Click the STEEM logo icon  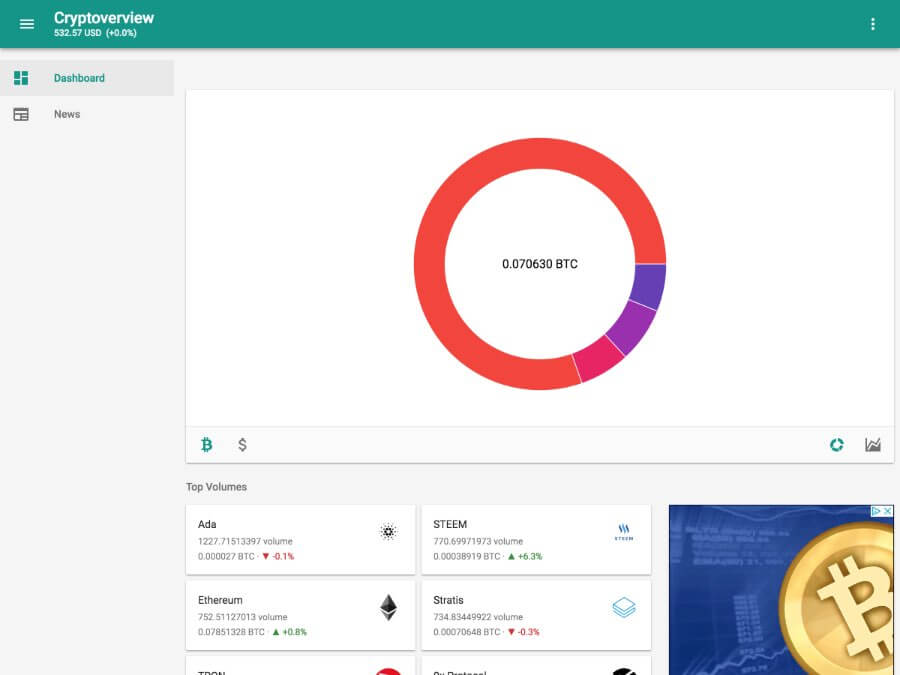624,532
